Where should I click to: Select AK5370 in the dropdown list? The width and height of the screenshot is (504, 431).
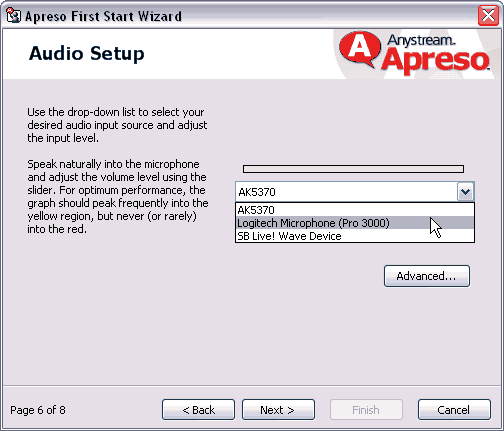[x=355, y=210]
